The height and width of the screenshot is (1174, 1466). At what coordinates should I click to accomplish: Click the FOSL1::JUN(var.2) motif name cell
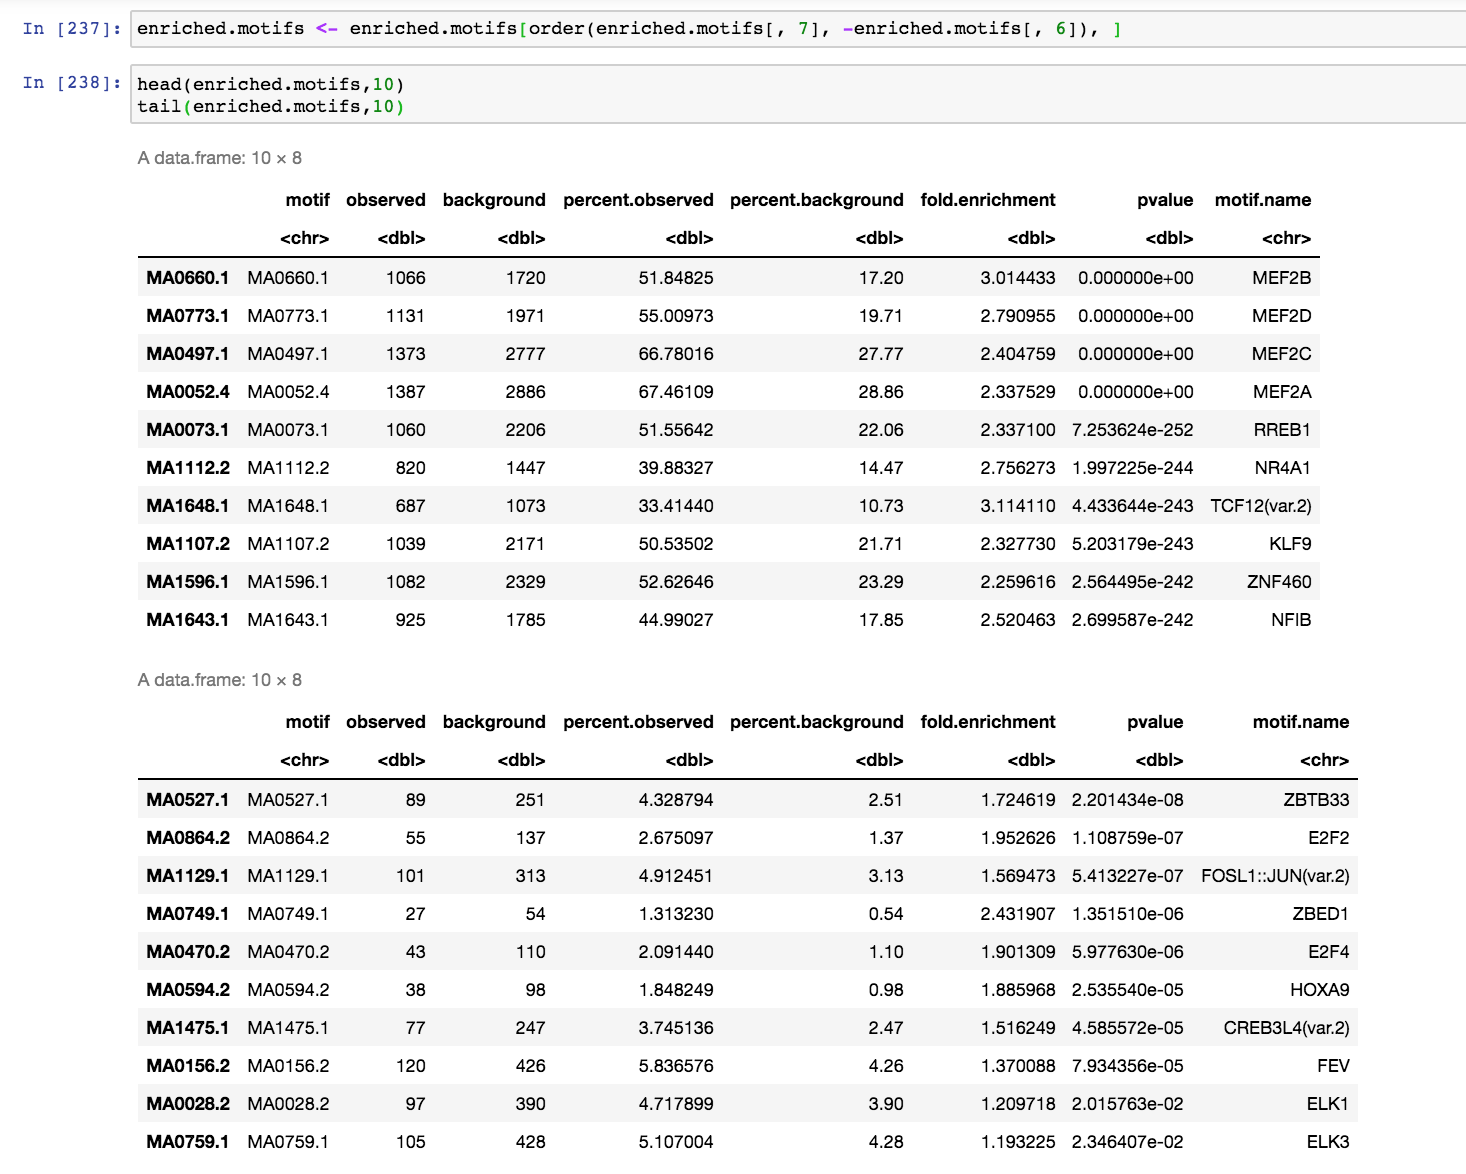tap(1275, 875)
